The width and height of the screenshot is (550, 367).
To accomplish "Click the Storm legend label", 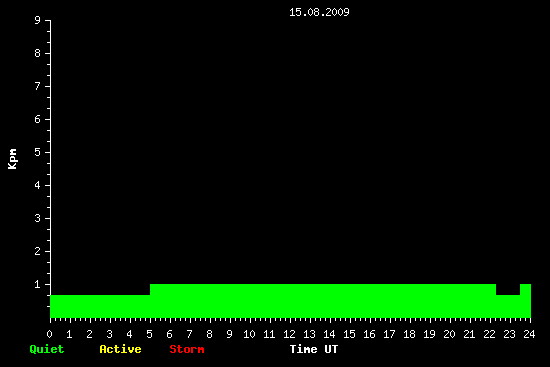I will pyautogui.click(x=187, y=349).
